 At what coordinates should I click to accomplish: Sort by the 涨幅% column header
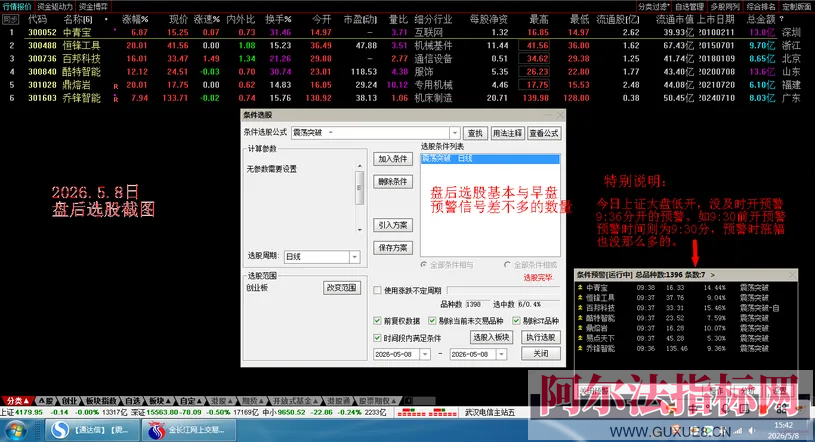point(135,20)
